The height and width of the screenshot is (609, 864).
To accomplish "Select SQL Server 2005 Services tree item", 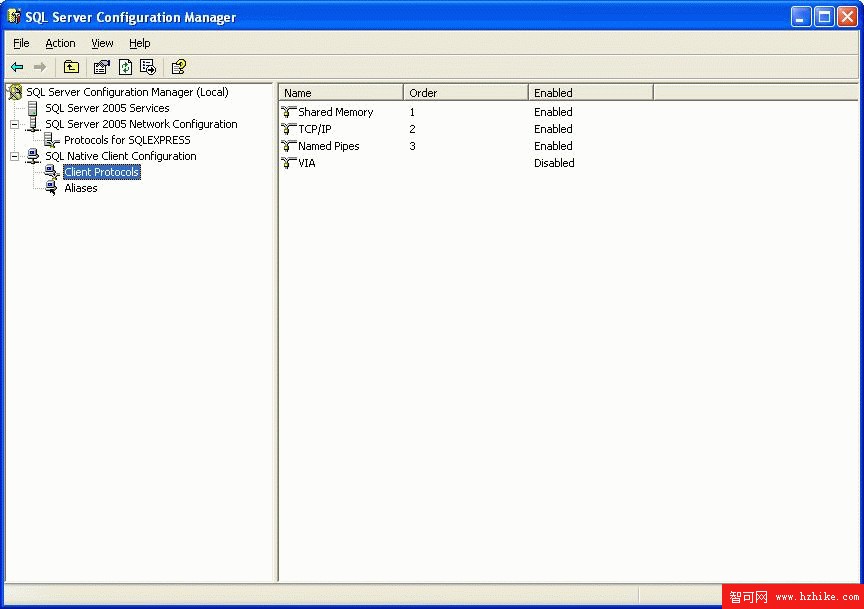I will pyautogui.click(x=107, y=108).
